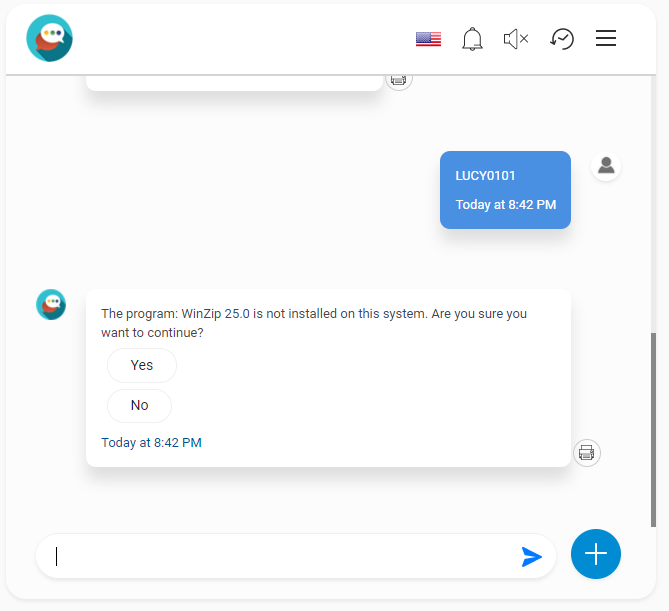Open chat history clock icon
The width and height of the screenshot is (669, 611).
561,39
